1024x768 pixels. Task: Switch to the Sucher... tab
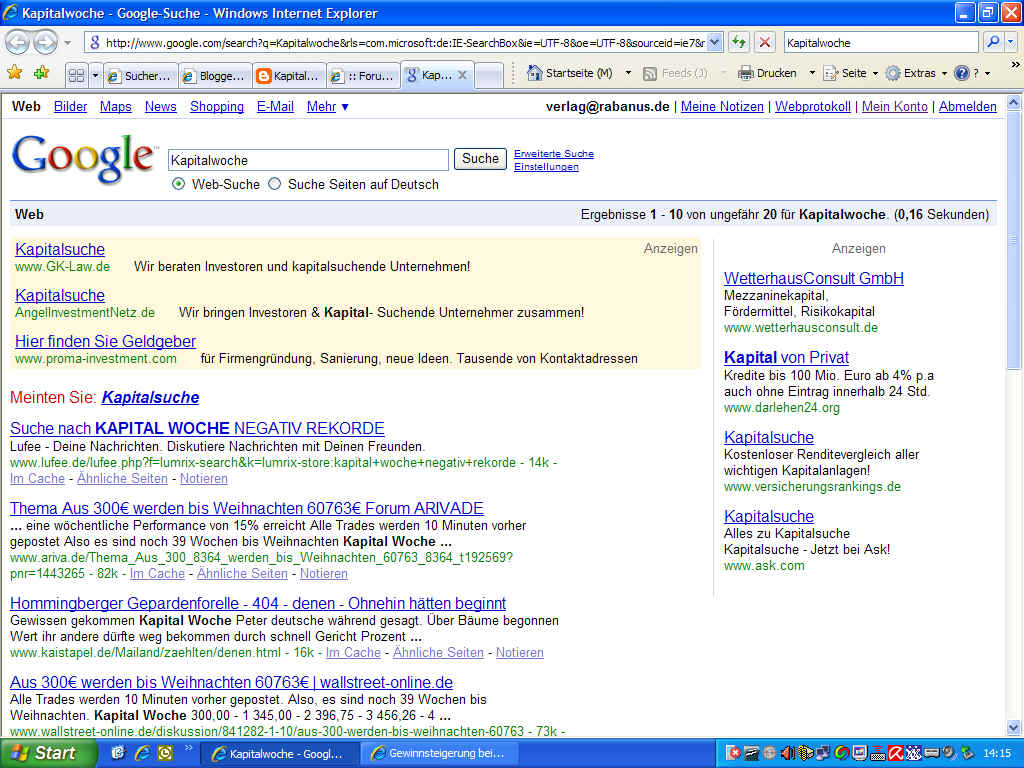pyautogui.click(x=140, y=76)
